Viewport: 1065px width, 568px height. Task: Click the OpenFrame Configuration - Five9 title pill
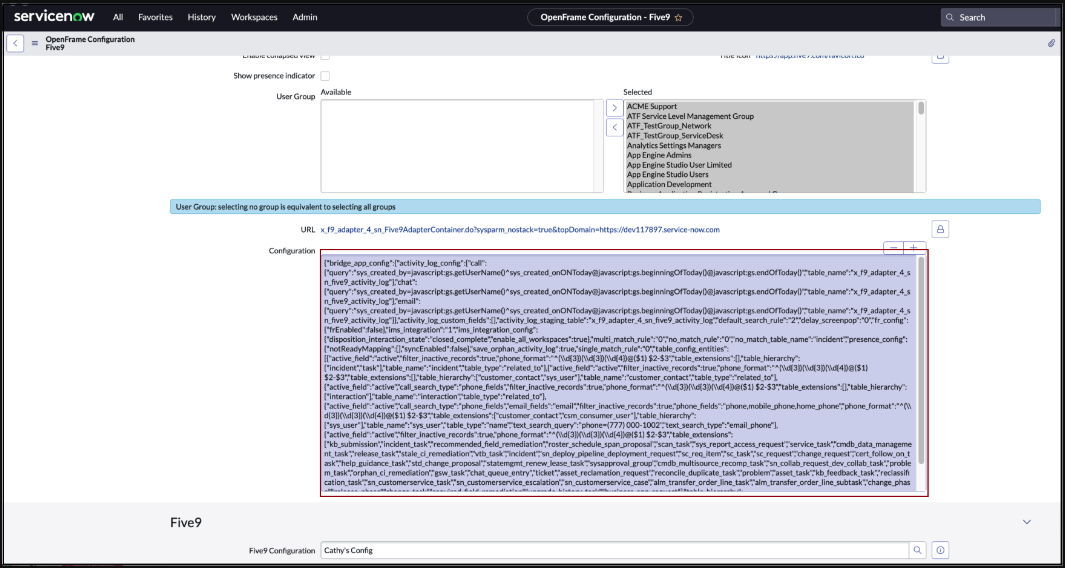(x=610, y=18)
